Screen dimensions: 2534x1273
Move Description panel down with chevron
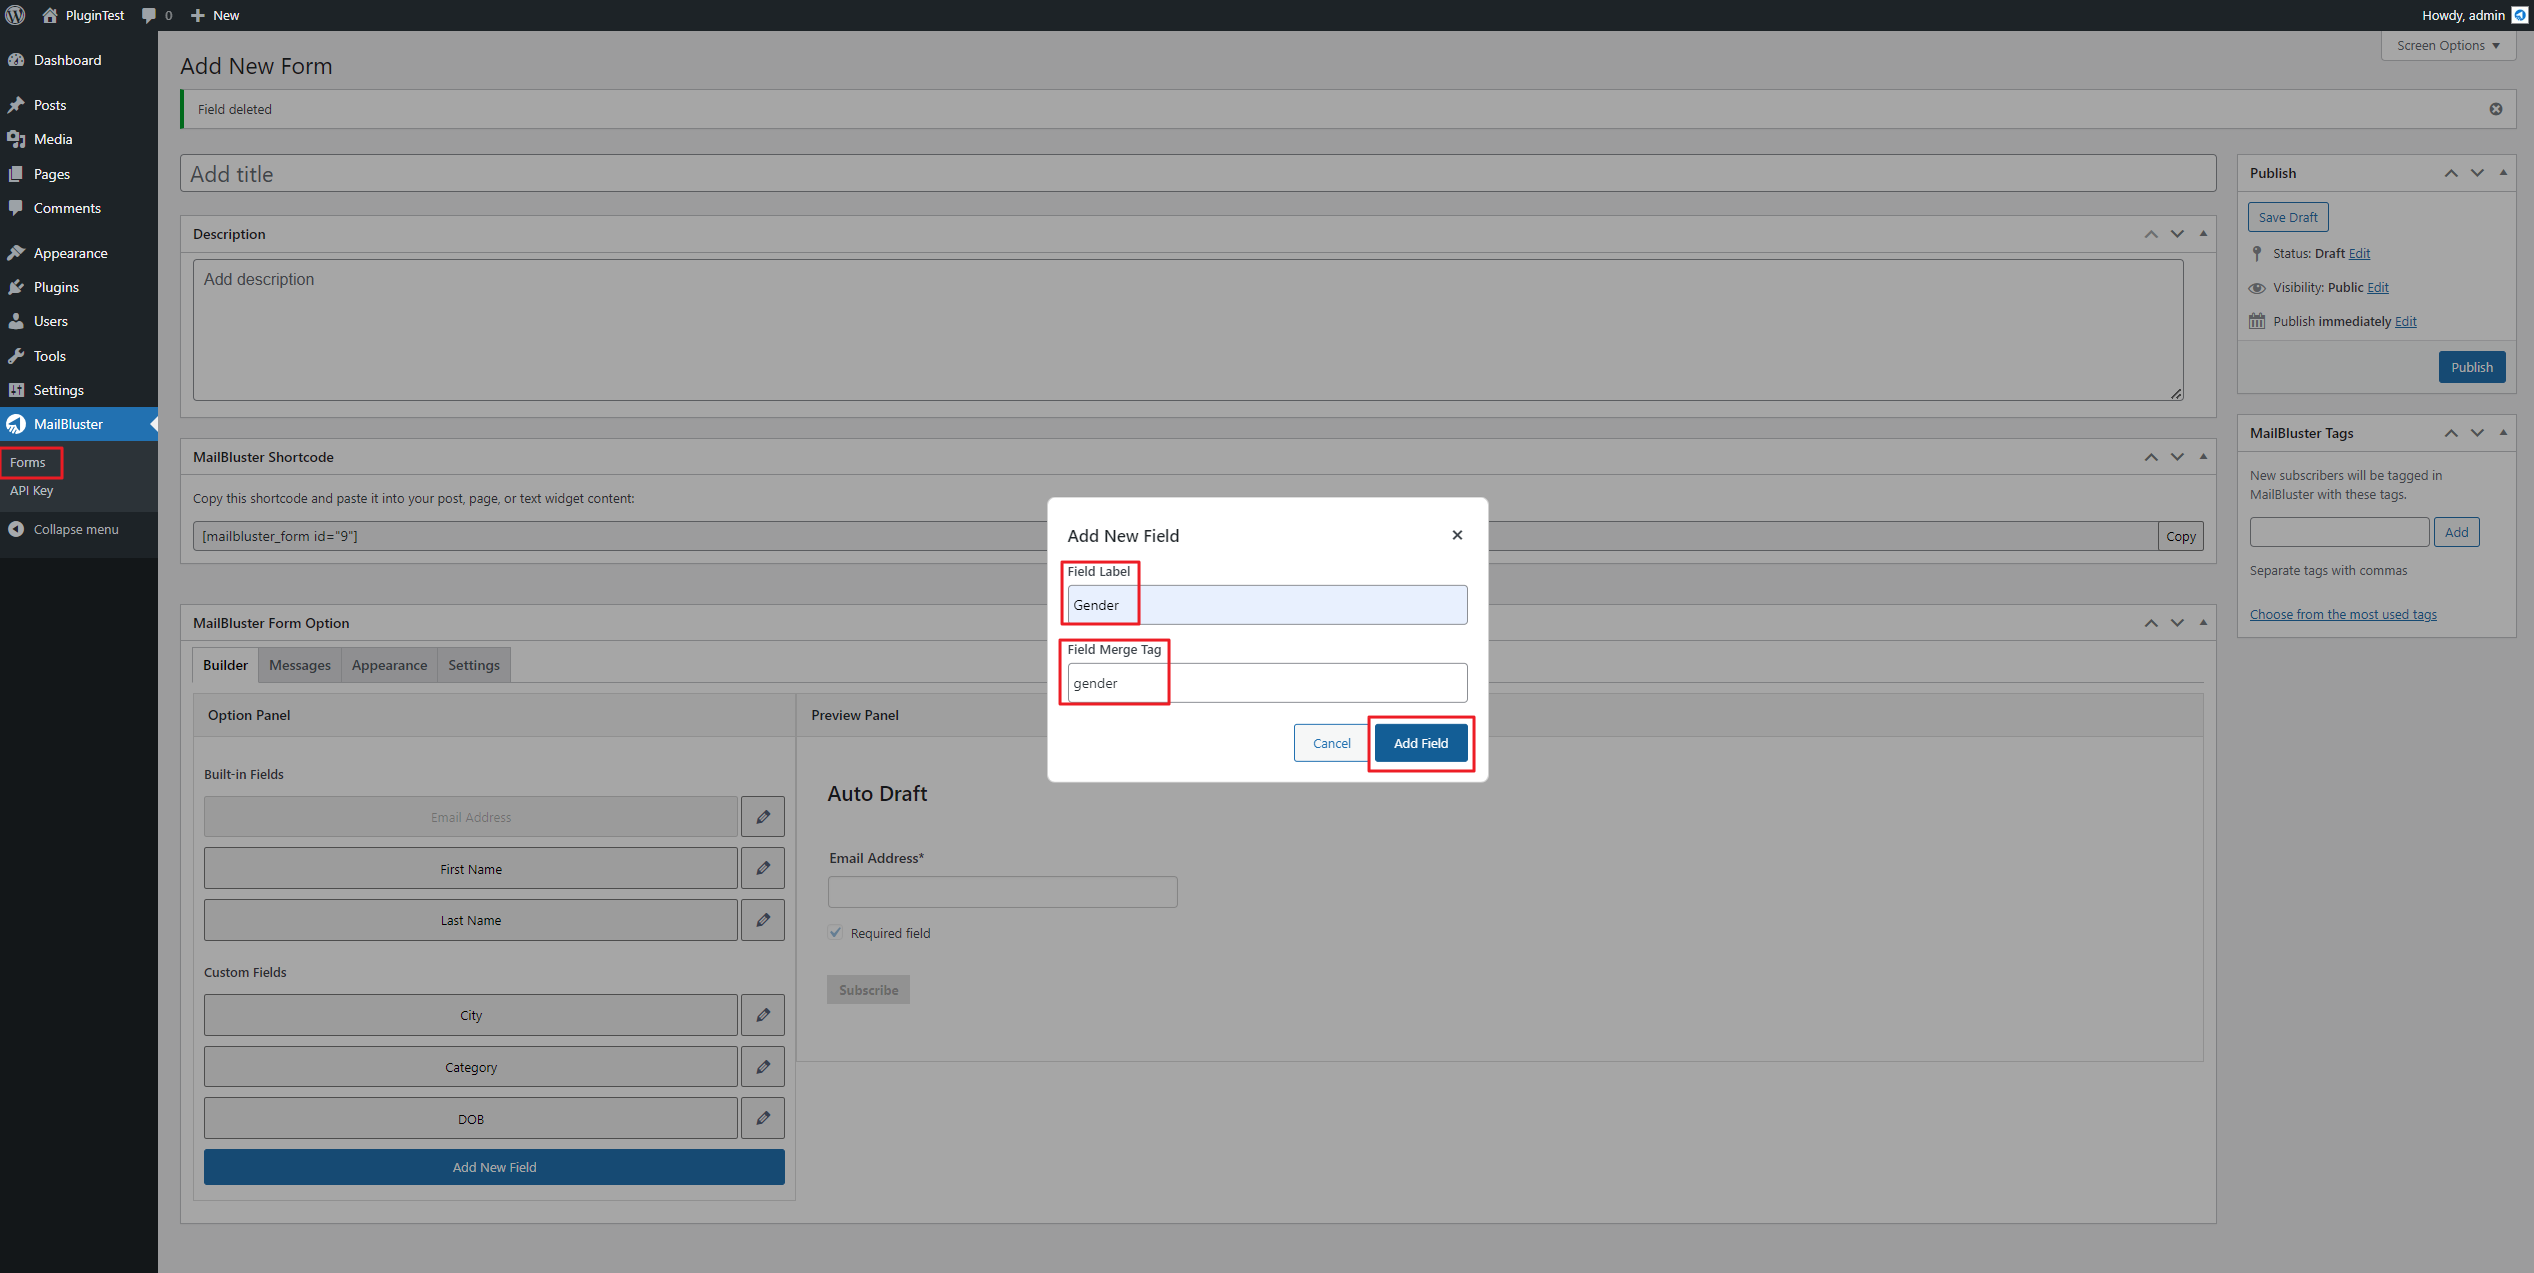tap(2177, 234)
